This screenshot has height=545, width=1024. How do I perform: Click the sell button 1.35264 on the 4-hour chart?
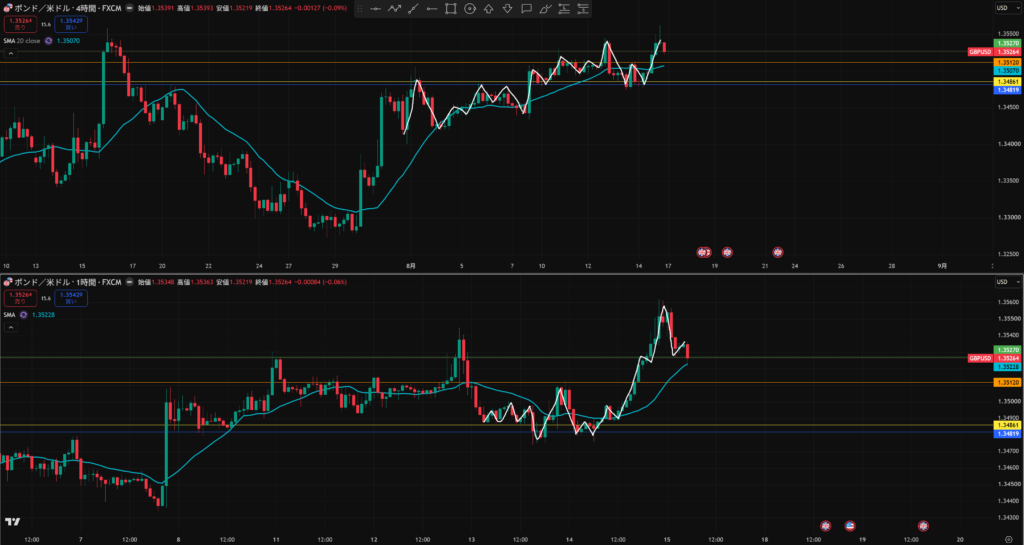point(20,24)
